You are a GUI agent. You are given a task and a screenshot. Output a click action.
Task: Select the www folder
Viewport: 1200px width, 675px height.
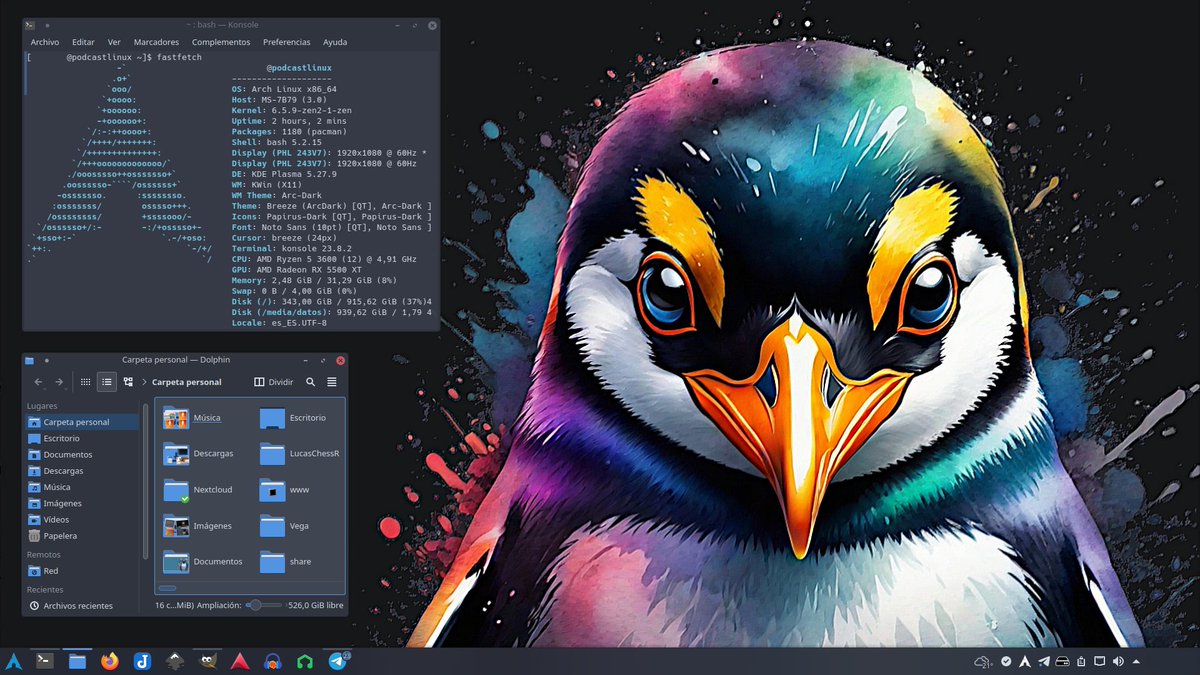coord(285,490)
